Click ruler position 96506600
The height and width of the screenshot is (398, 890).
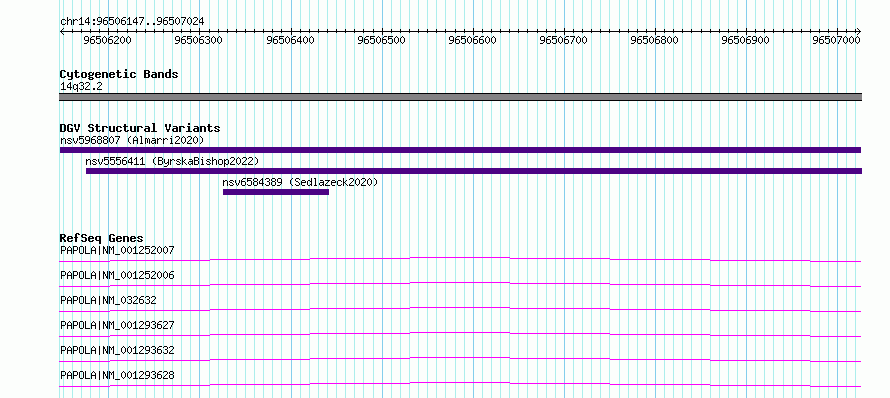coord(473,40)
